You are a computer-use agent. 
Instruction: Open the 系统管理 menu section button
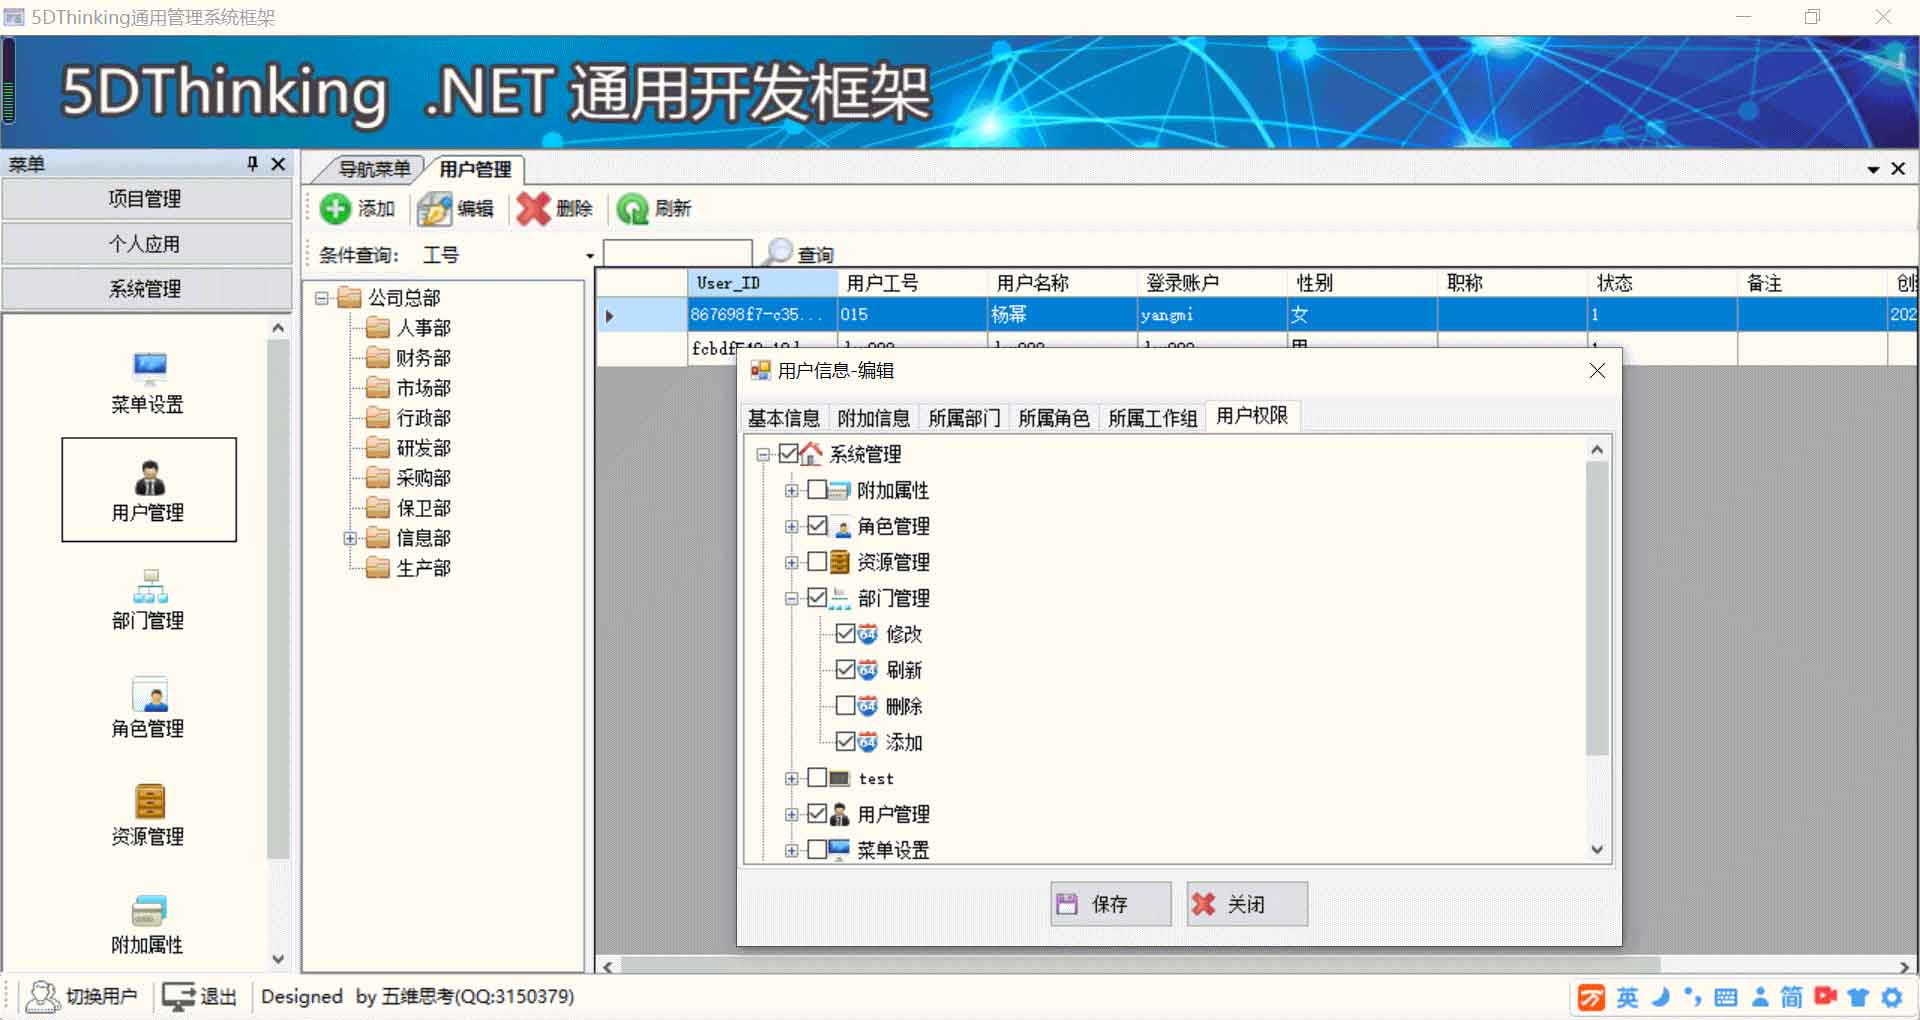[x=146, y=289]
